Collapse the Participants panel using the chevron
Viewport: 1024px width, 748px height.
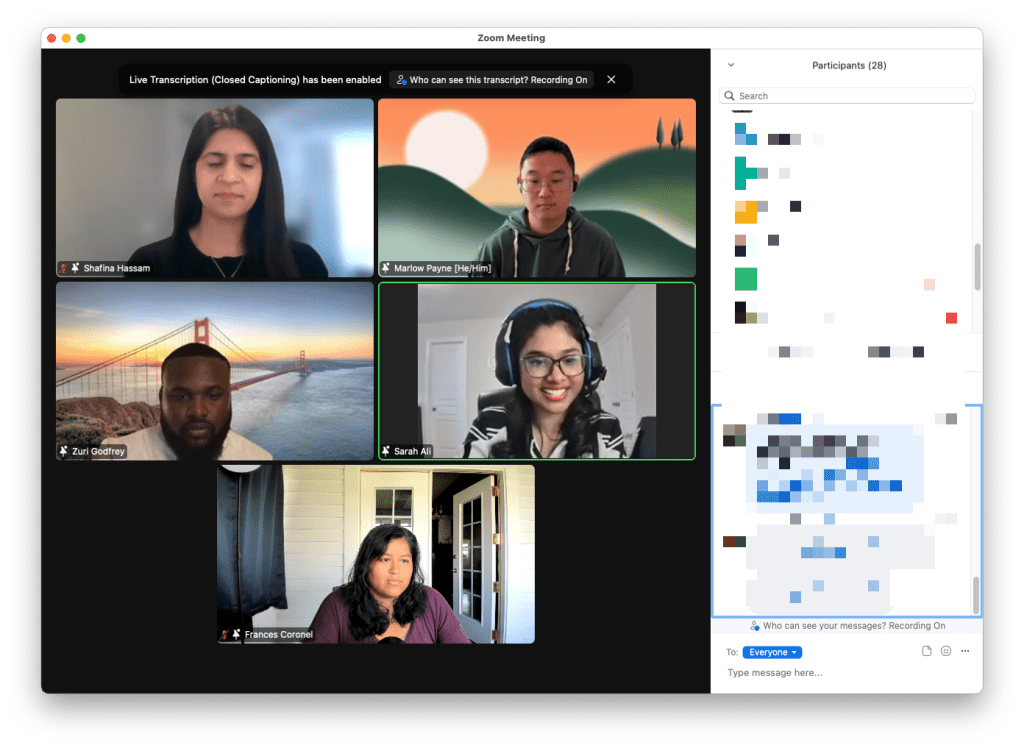[x=731, y=65]
